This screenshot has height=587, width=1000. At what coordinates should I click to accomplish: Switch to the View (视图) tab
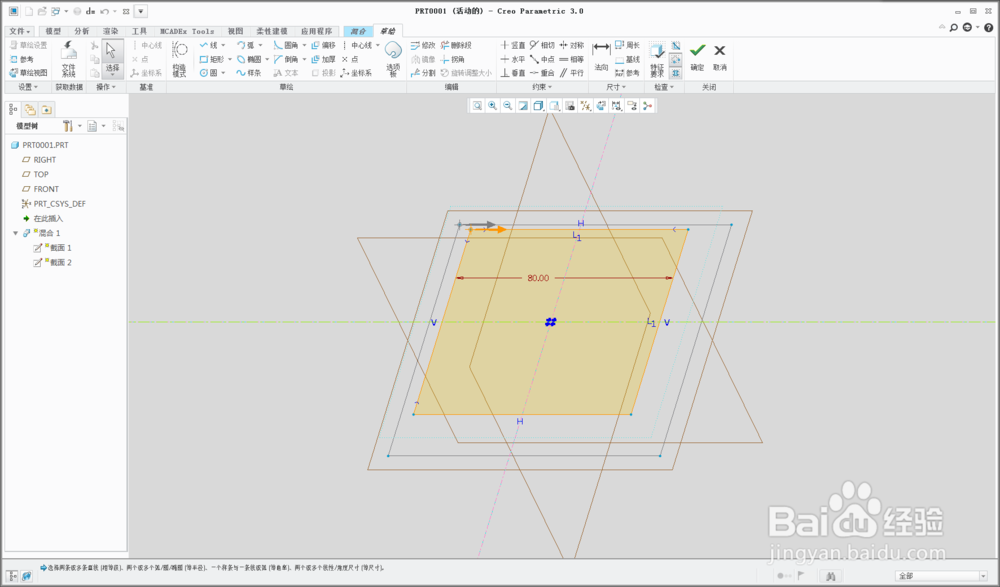tap(235, 31)
